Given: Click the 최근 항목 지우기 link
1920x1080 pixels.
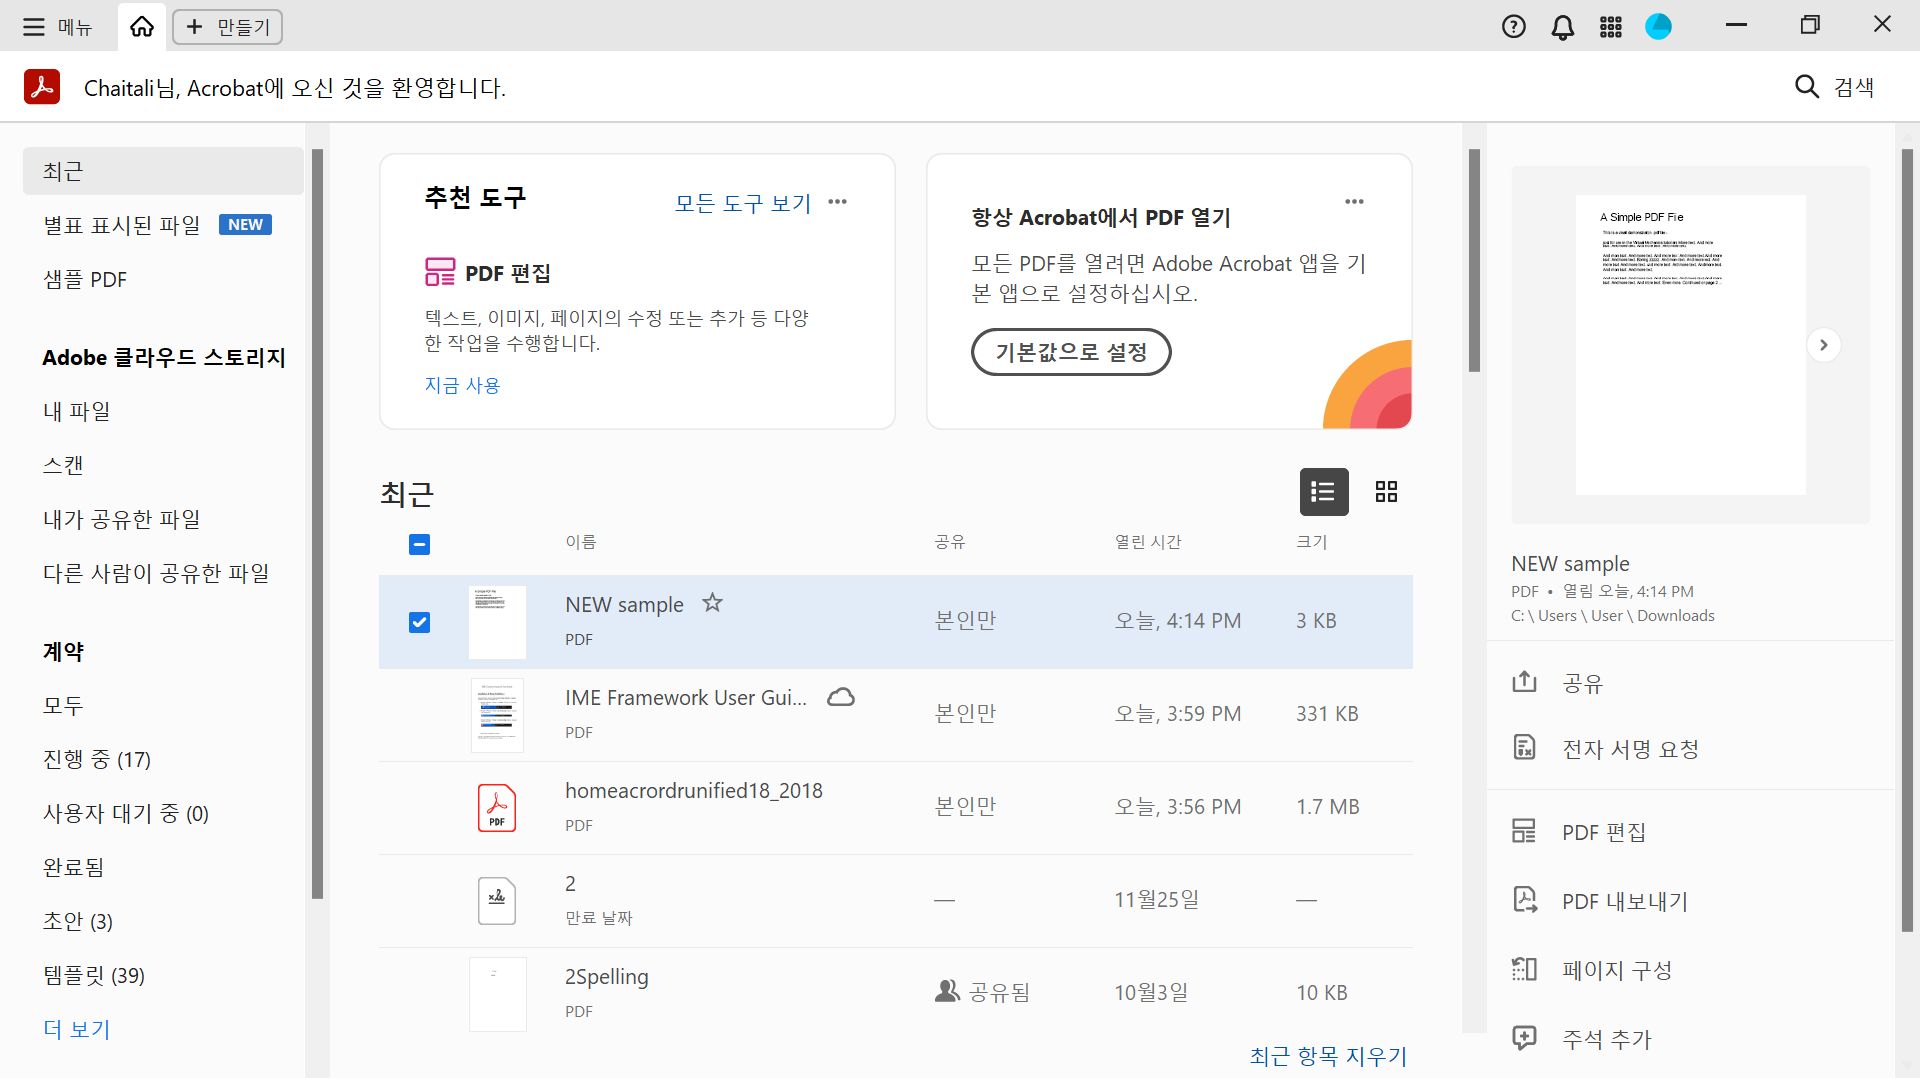Looking at the screenshot, I should [x=1326, y=1056].
